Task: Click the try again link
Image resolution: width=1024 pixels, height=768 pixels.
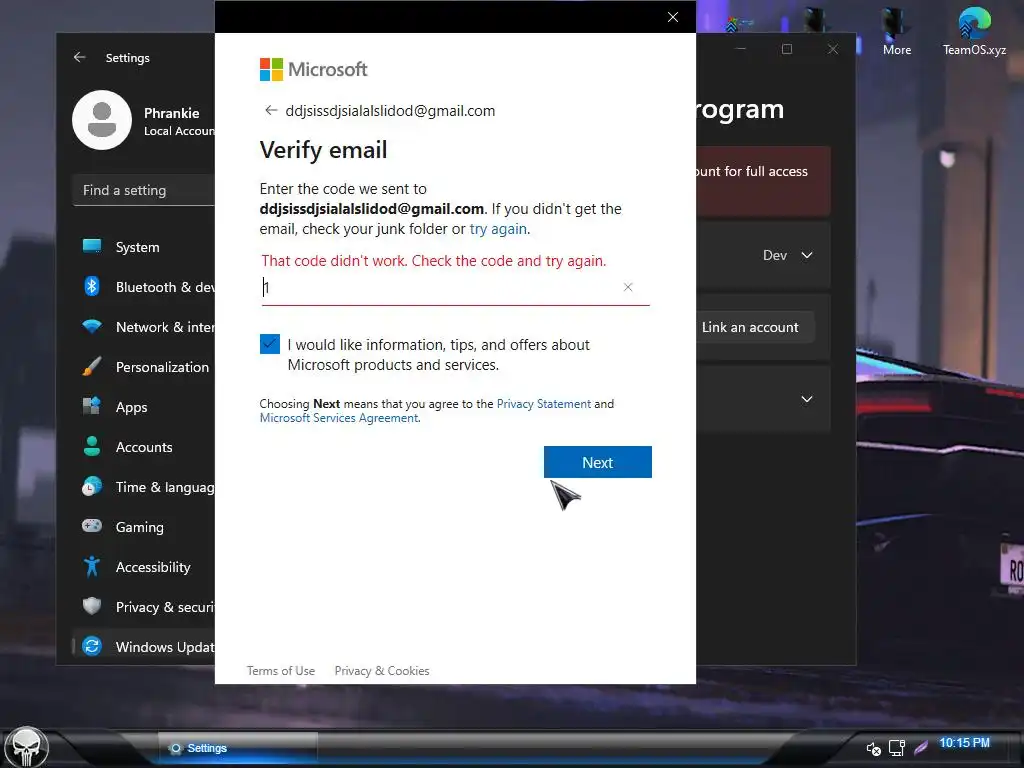Action: (498, 229)
